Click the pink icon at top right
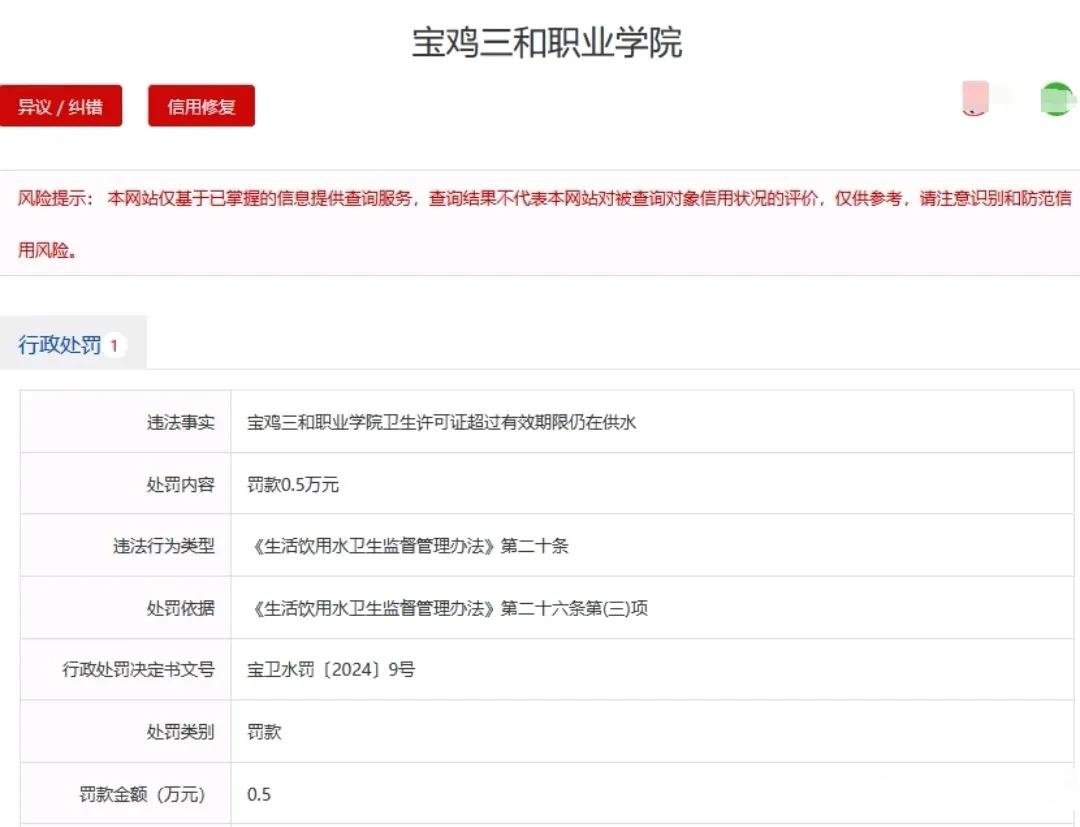1080x827 pixels. click(x=973, y=100)
